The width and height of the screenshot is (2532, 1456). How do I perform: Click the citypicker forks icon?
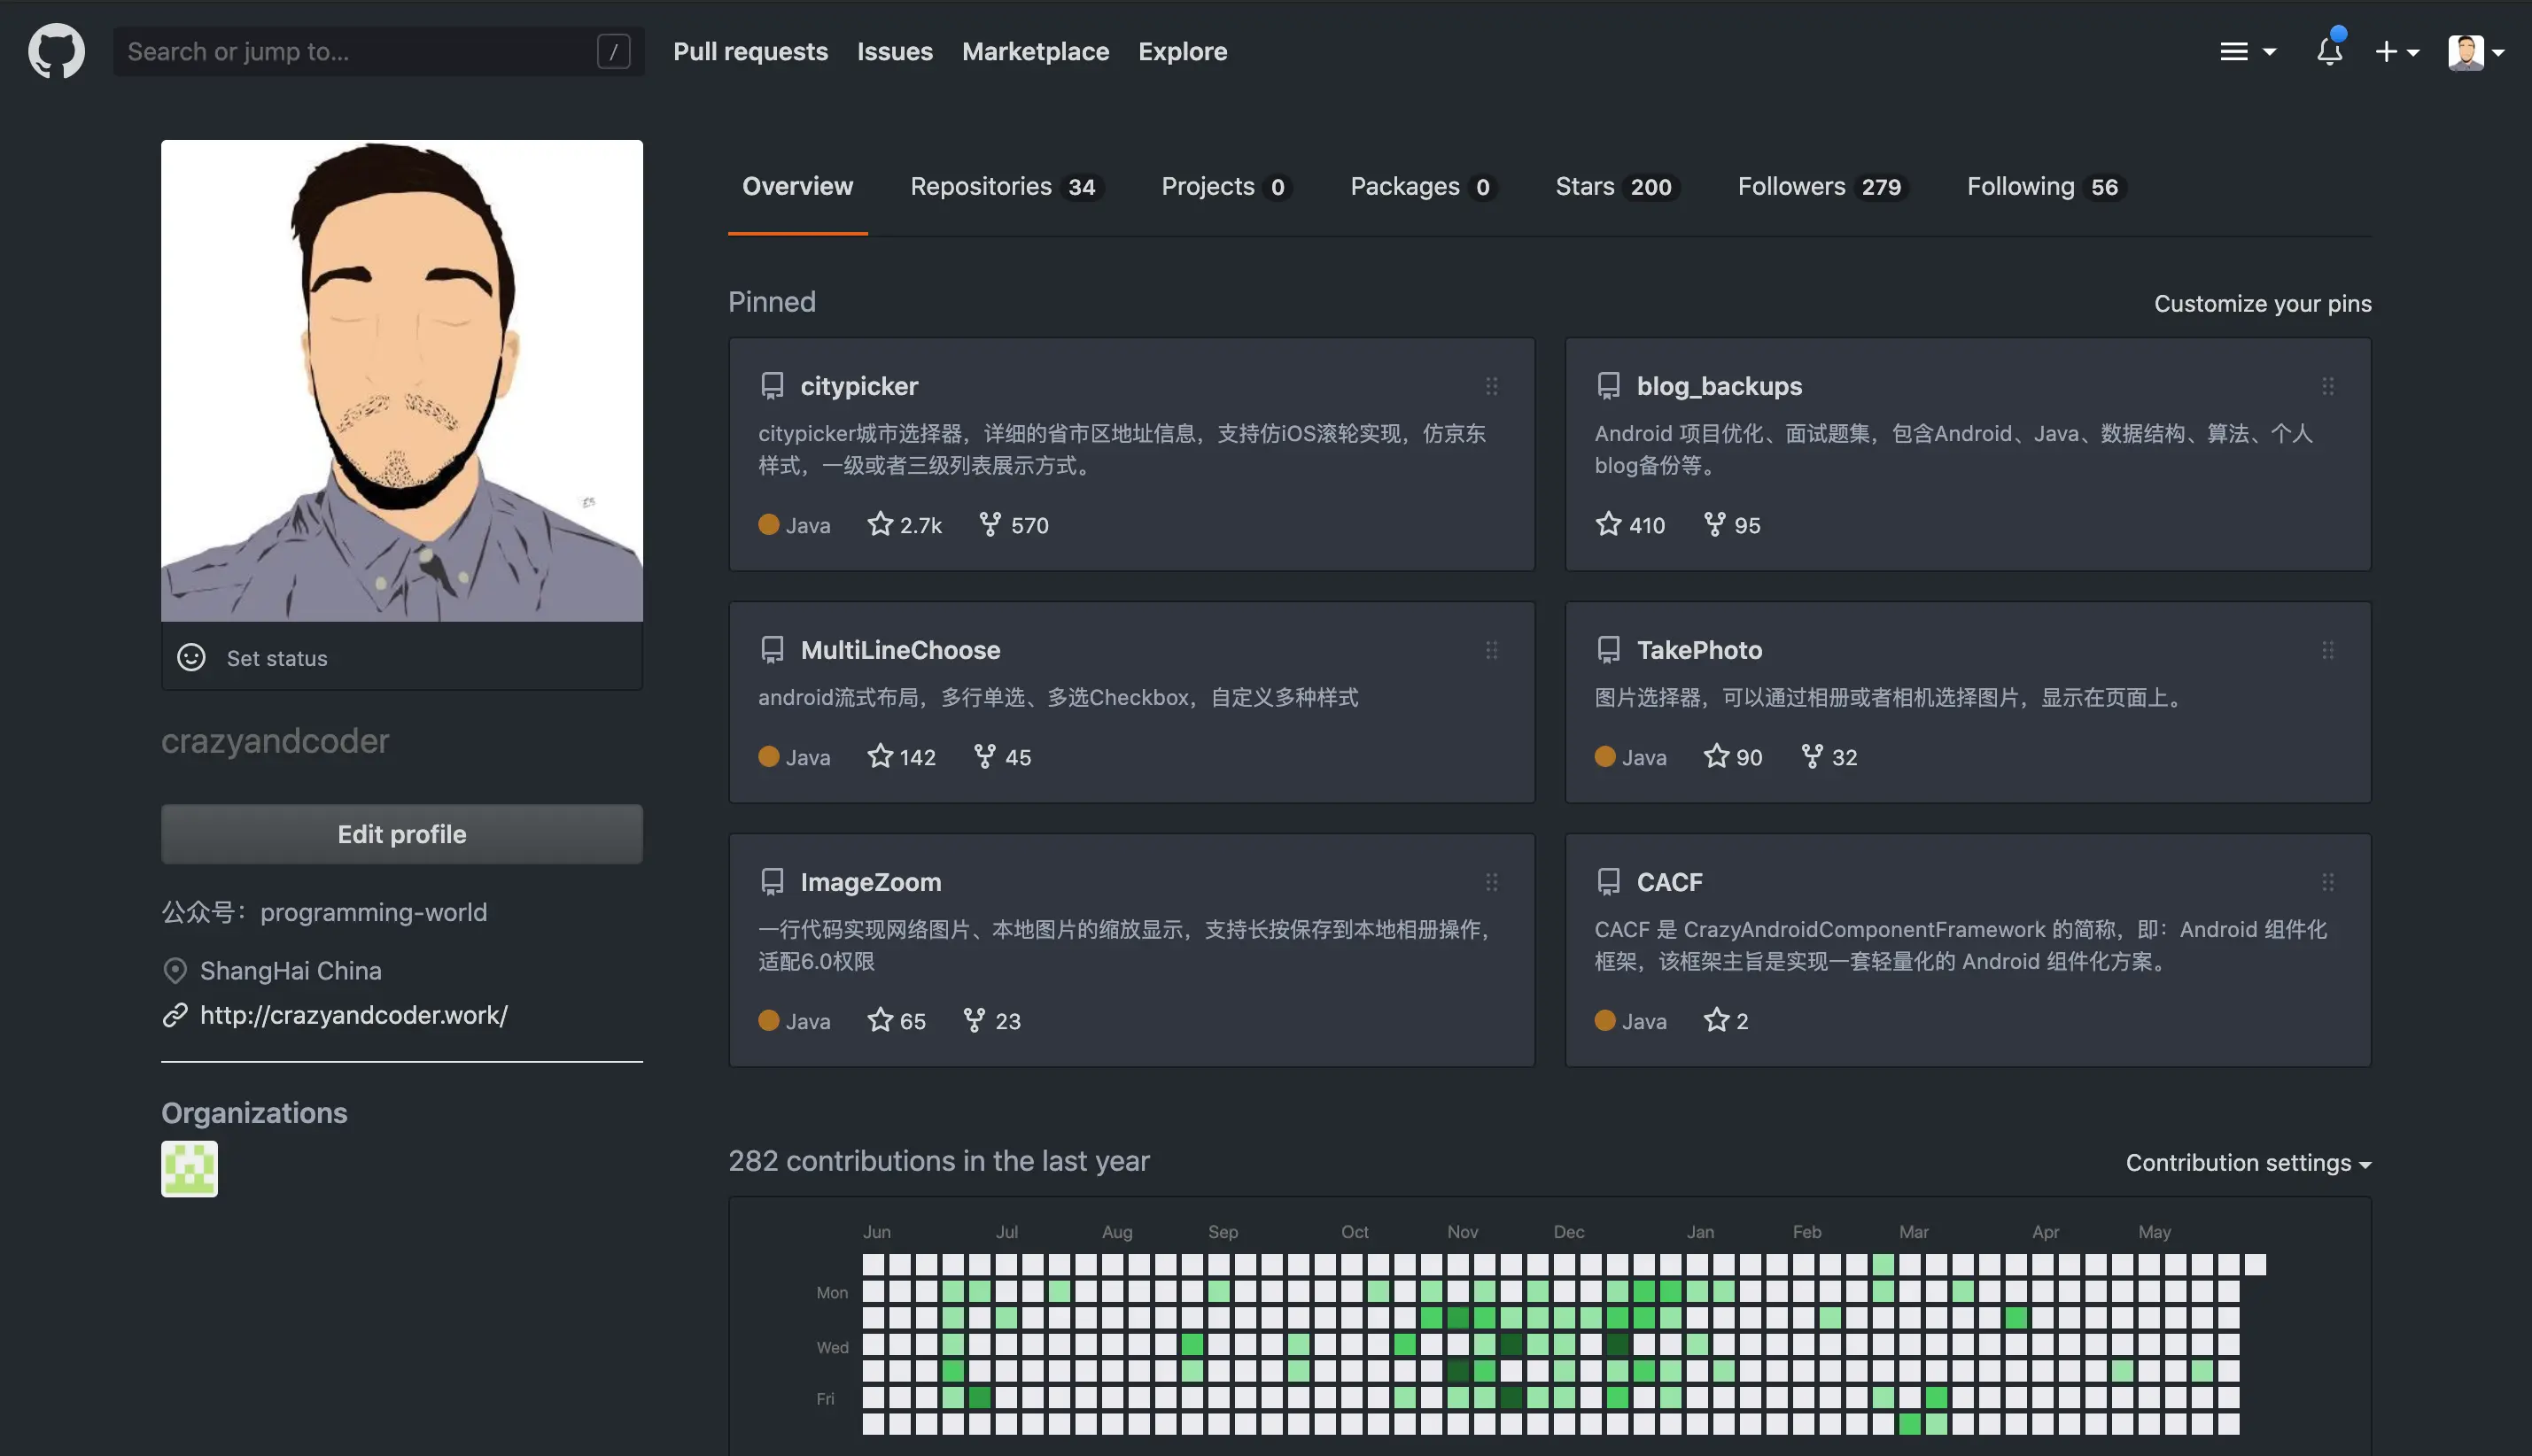coord(989,524)
